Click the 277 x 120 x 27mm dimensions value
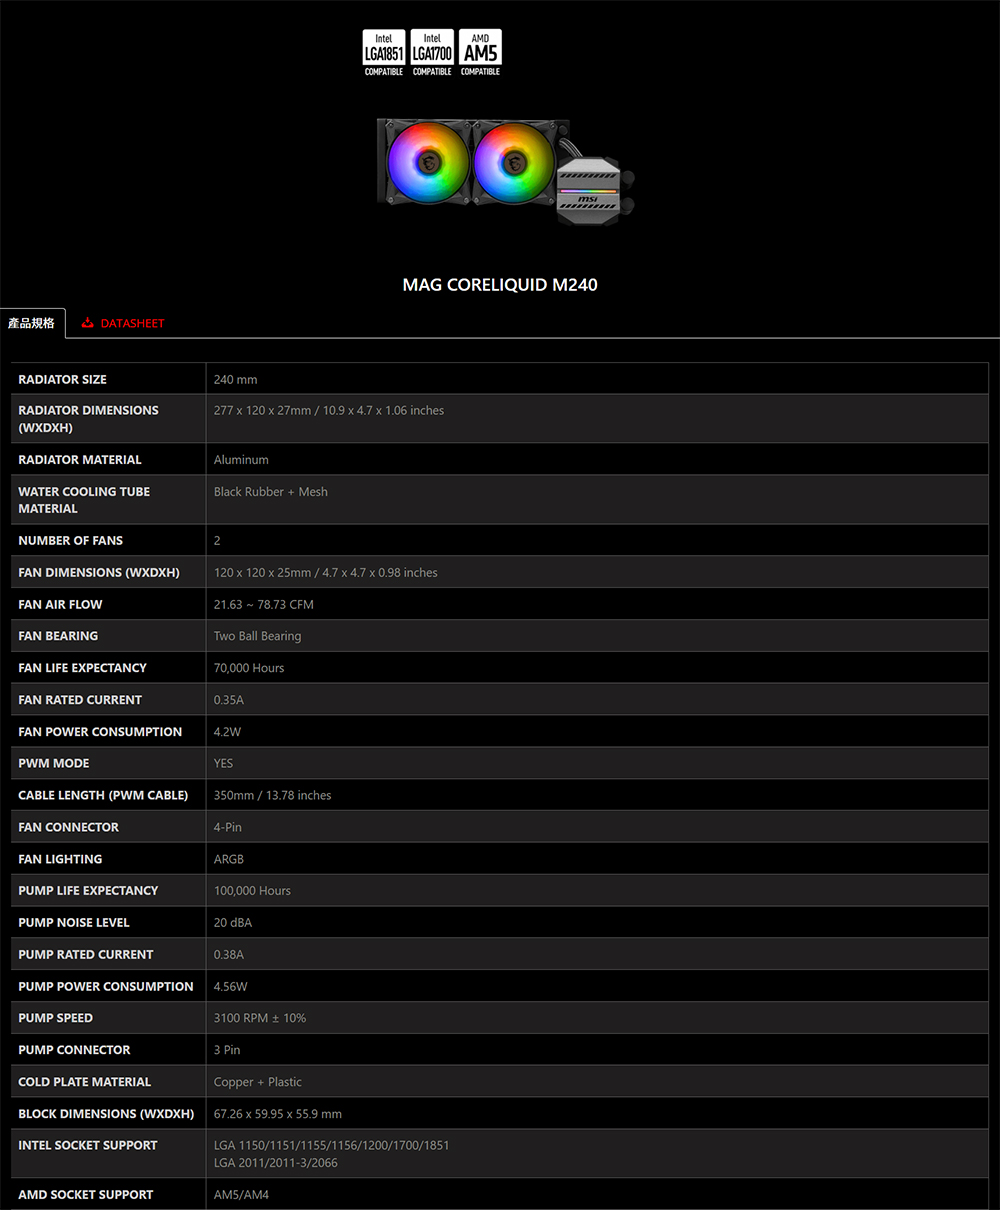 click(329, 410)
